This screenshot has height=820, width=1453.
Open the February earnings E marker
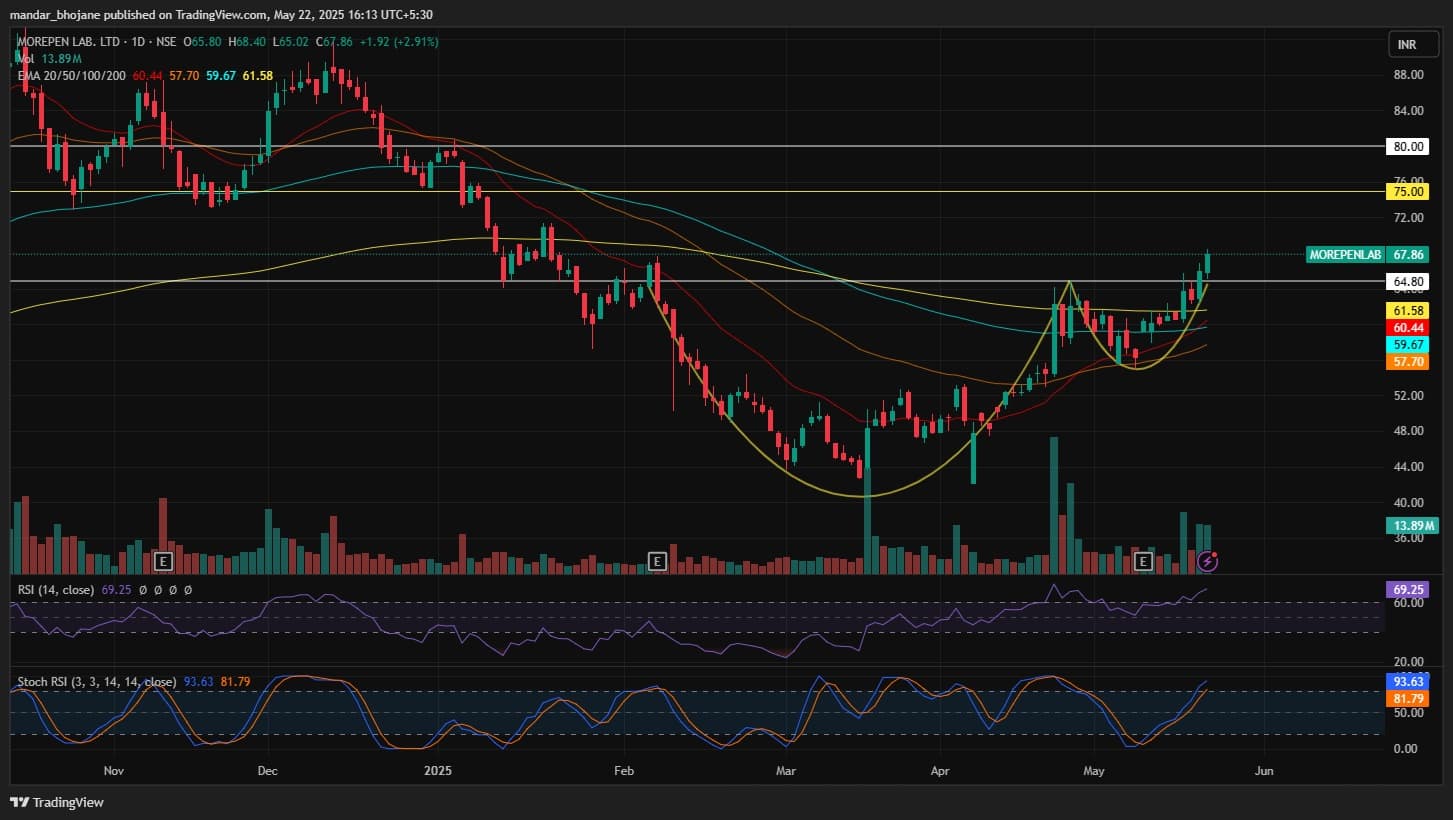[657, 560]
